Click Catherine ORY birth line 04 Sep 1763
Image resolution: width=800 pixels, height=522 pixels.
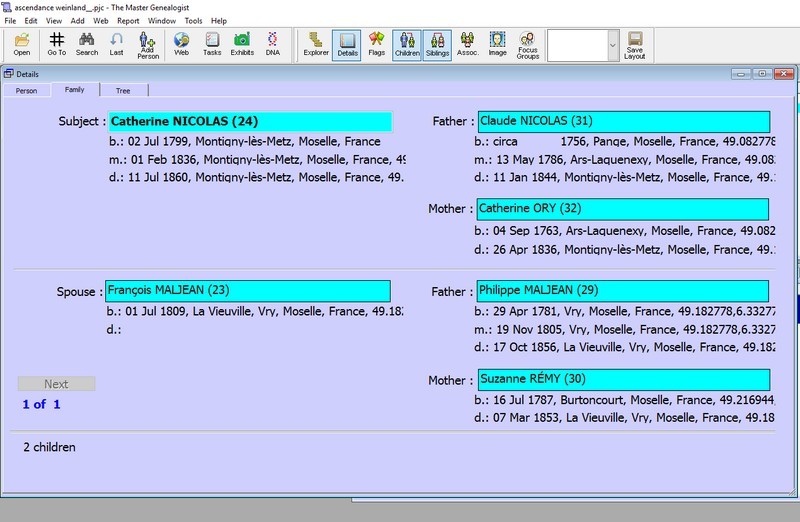pos(624,231)
